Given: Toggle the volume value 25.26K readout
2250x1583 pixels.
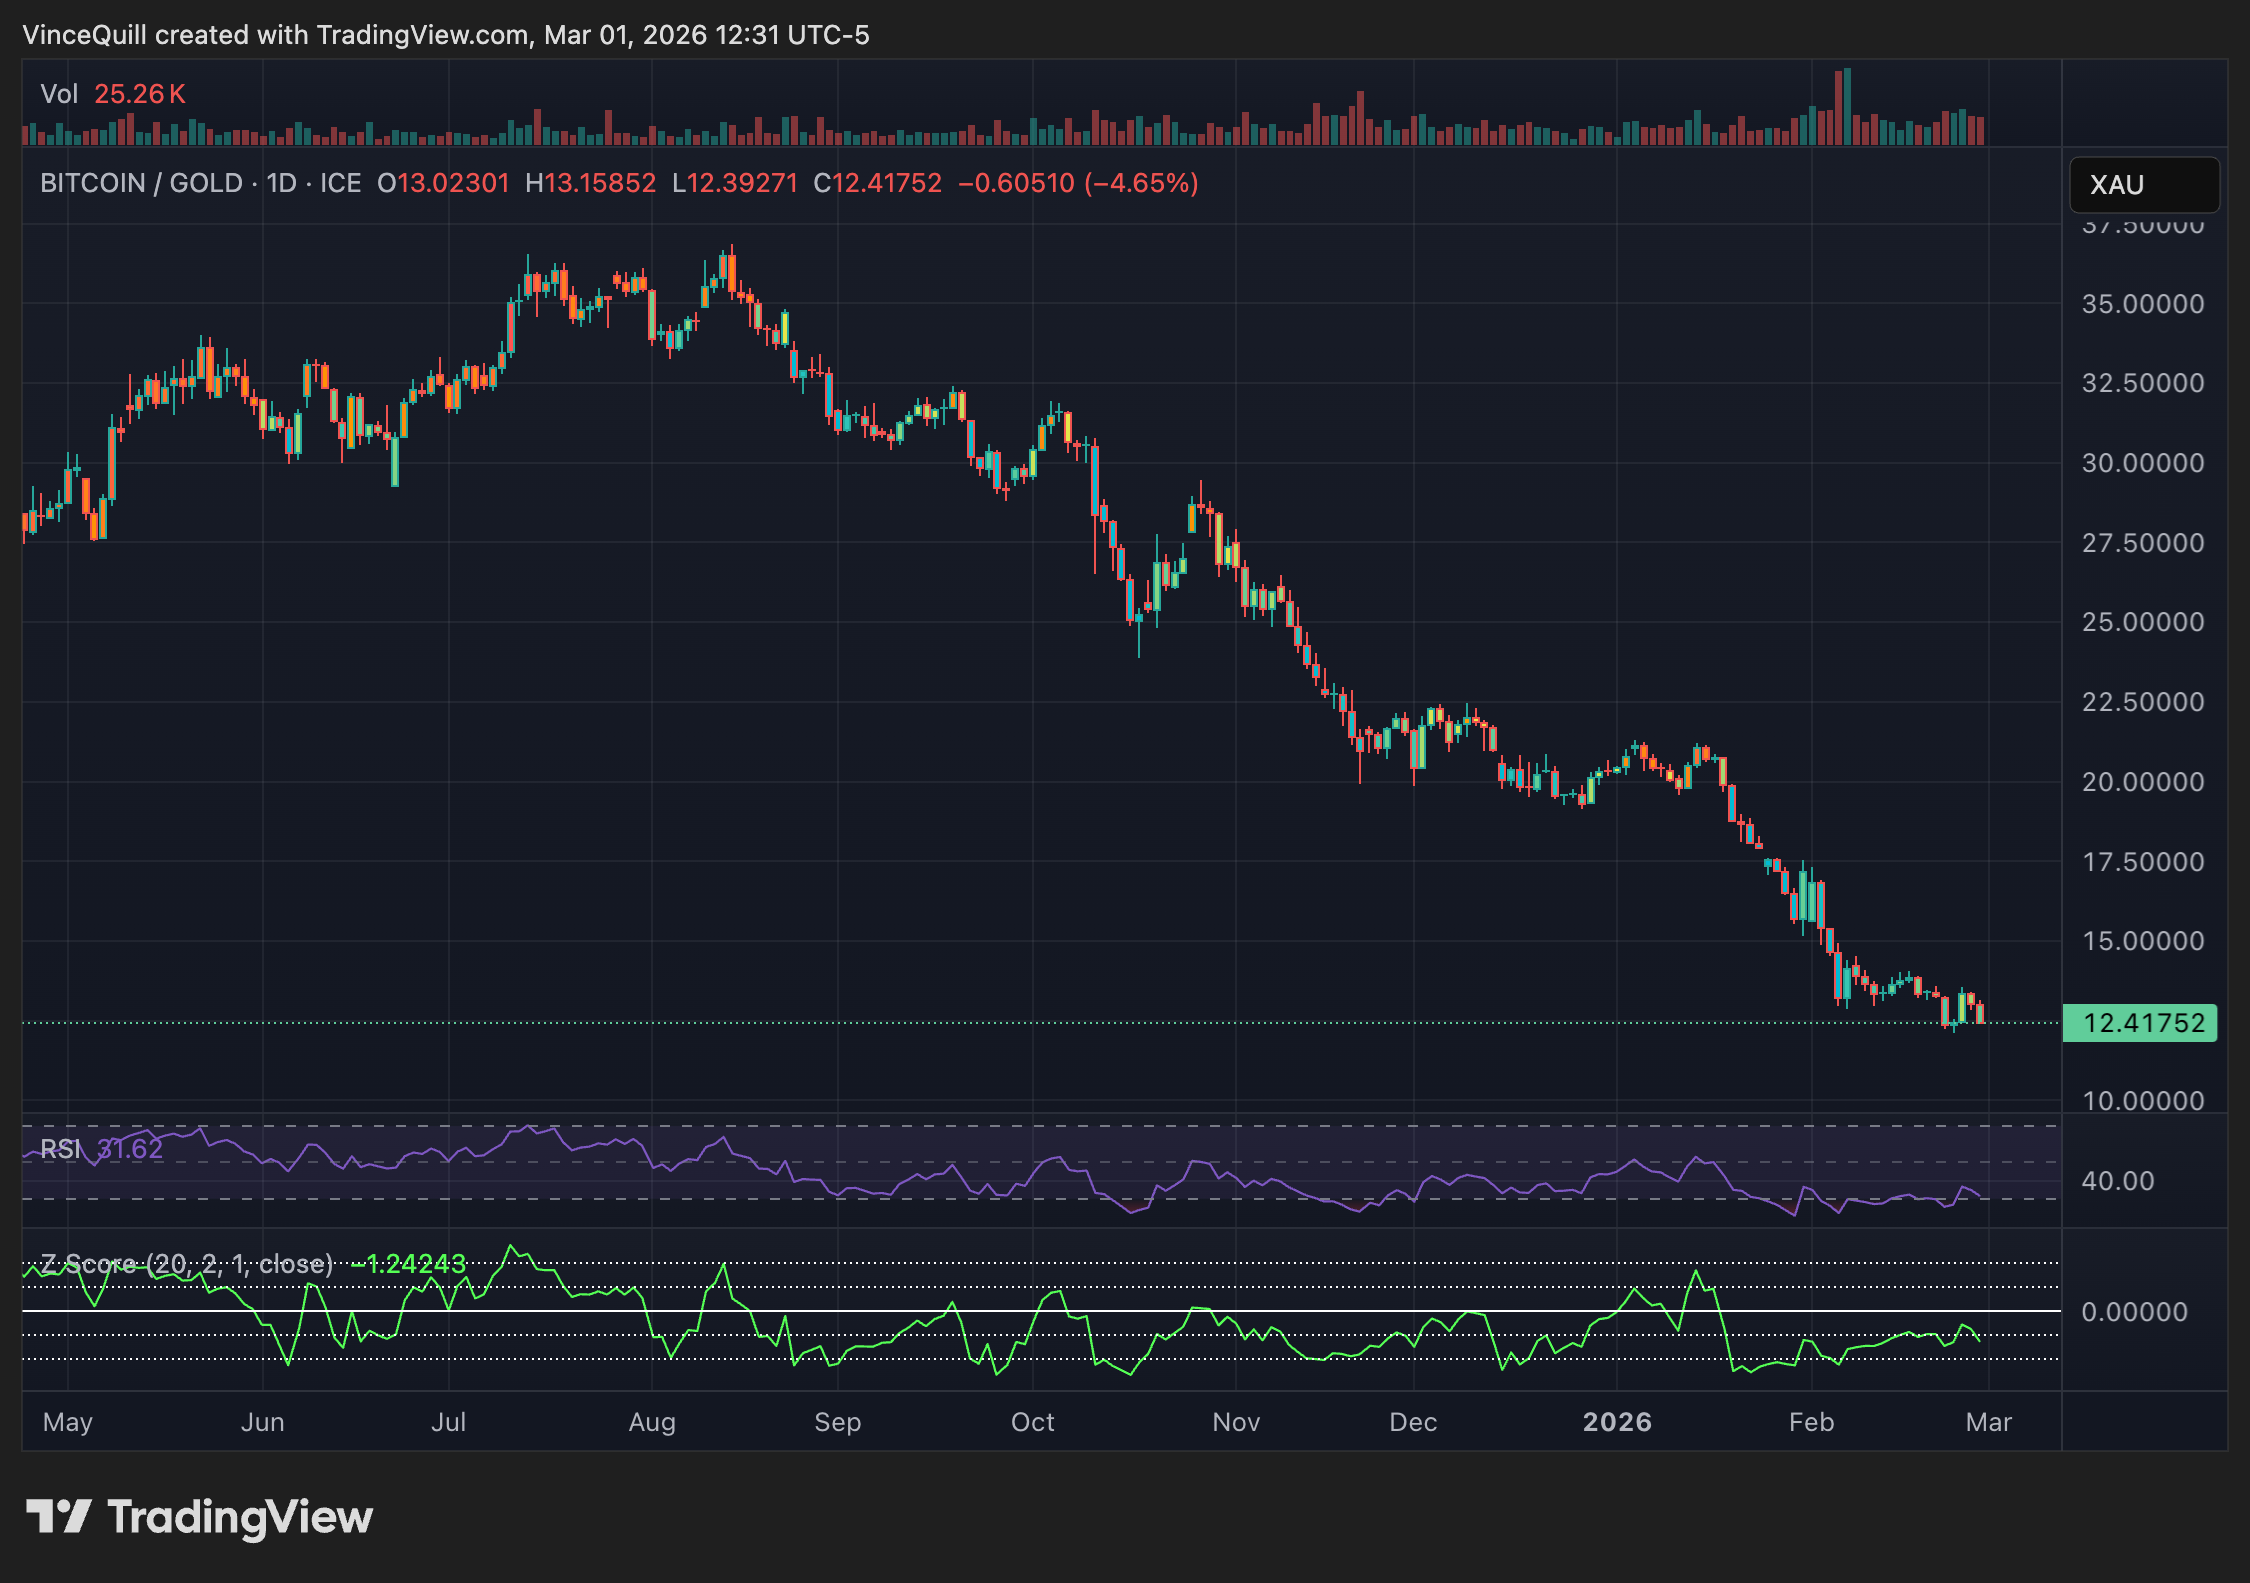Looking at the screenshot, I should (x=139, y=92).
